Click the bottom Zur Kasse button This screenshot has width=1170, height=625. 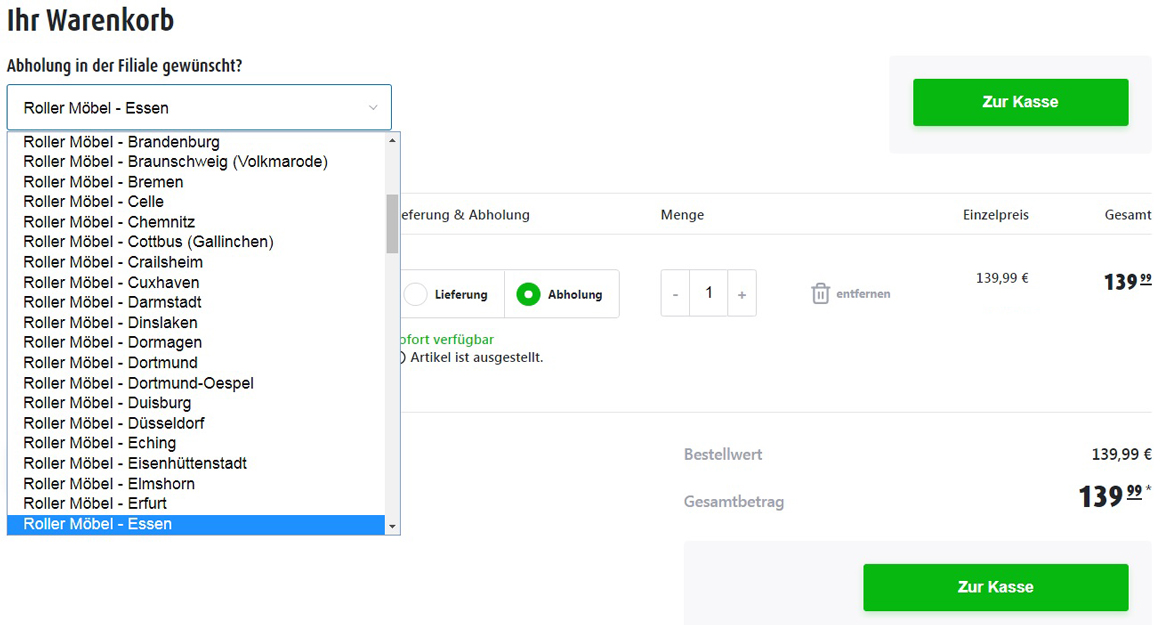[995, 587]
